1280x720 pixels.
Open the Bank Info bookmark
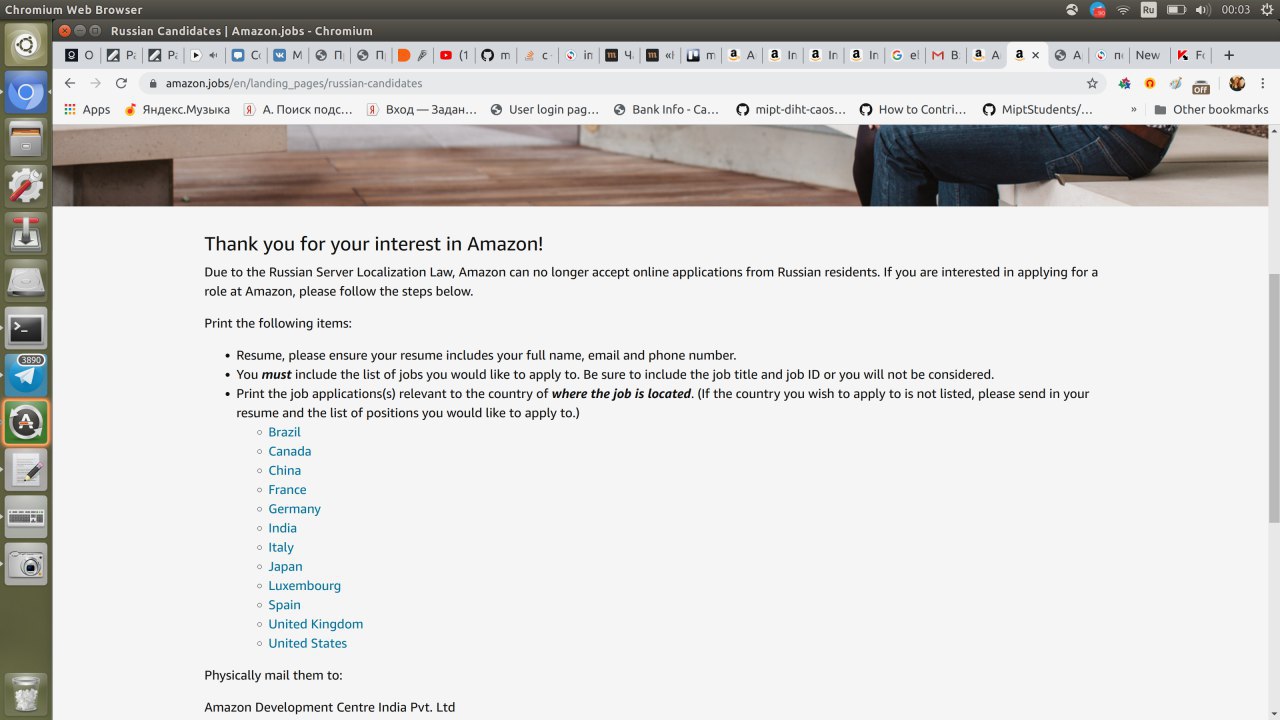[666, 109]
